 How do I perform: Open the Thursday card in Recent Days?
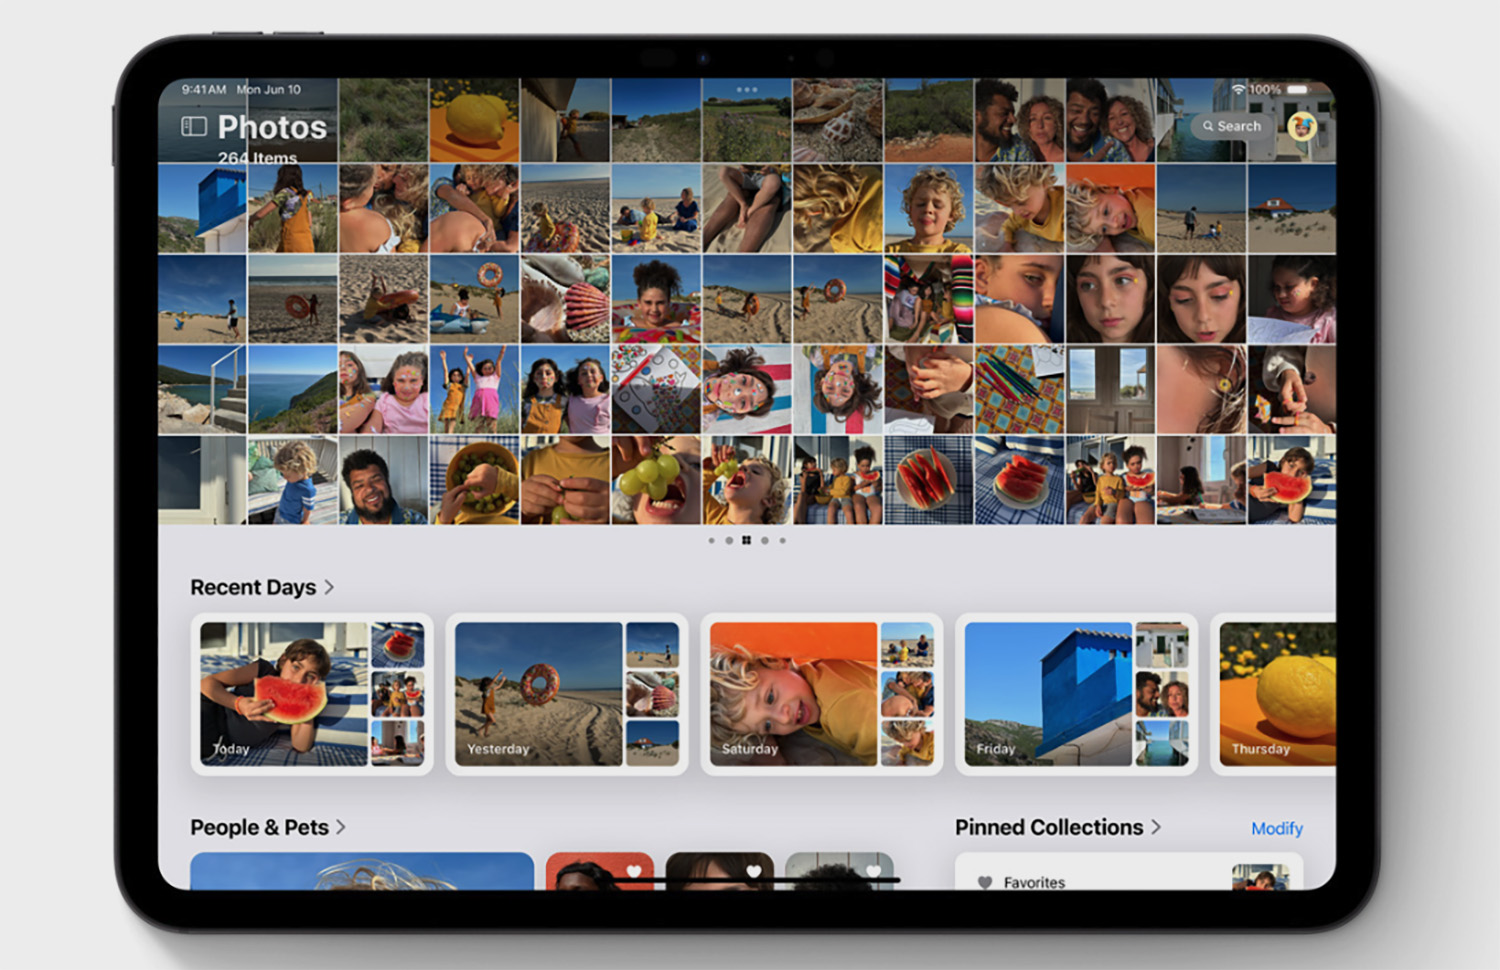pyautogui.click(x=1274, y=694)
